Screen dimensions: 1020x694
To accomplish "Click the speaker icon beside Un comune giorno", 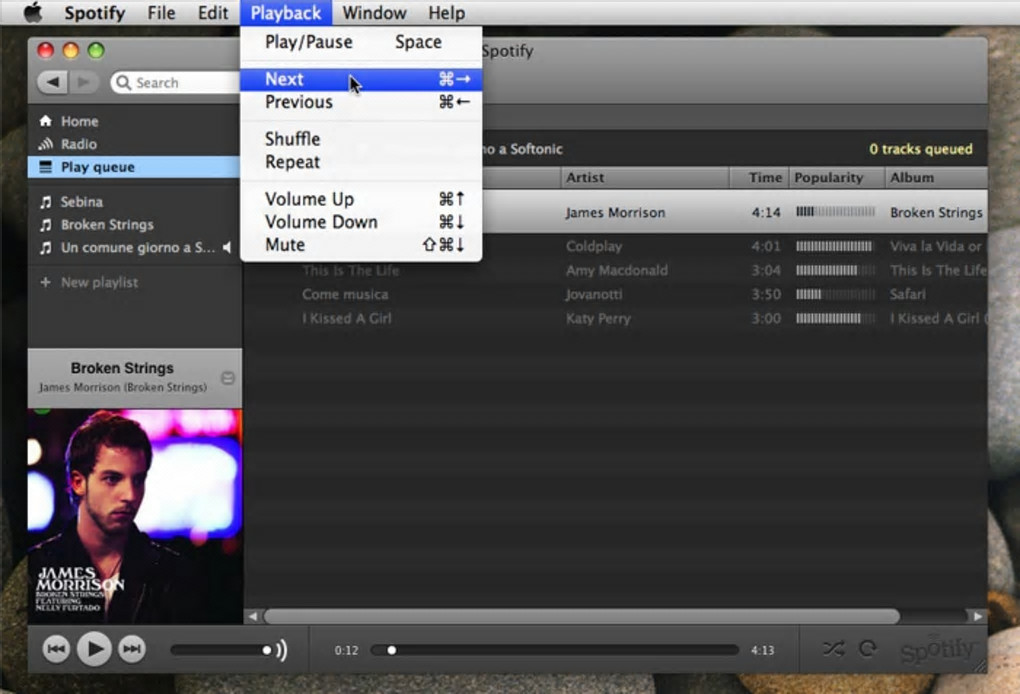I will [227, 247].
